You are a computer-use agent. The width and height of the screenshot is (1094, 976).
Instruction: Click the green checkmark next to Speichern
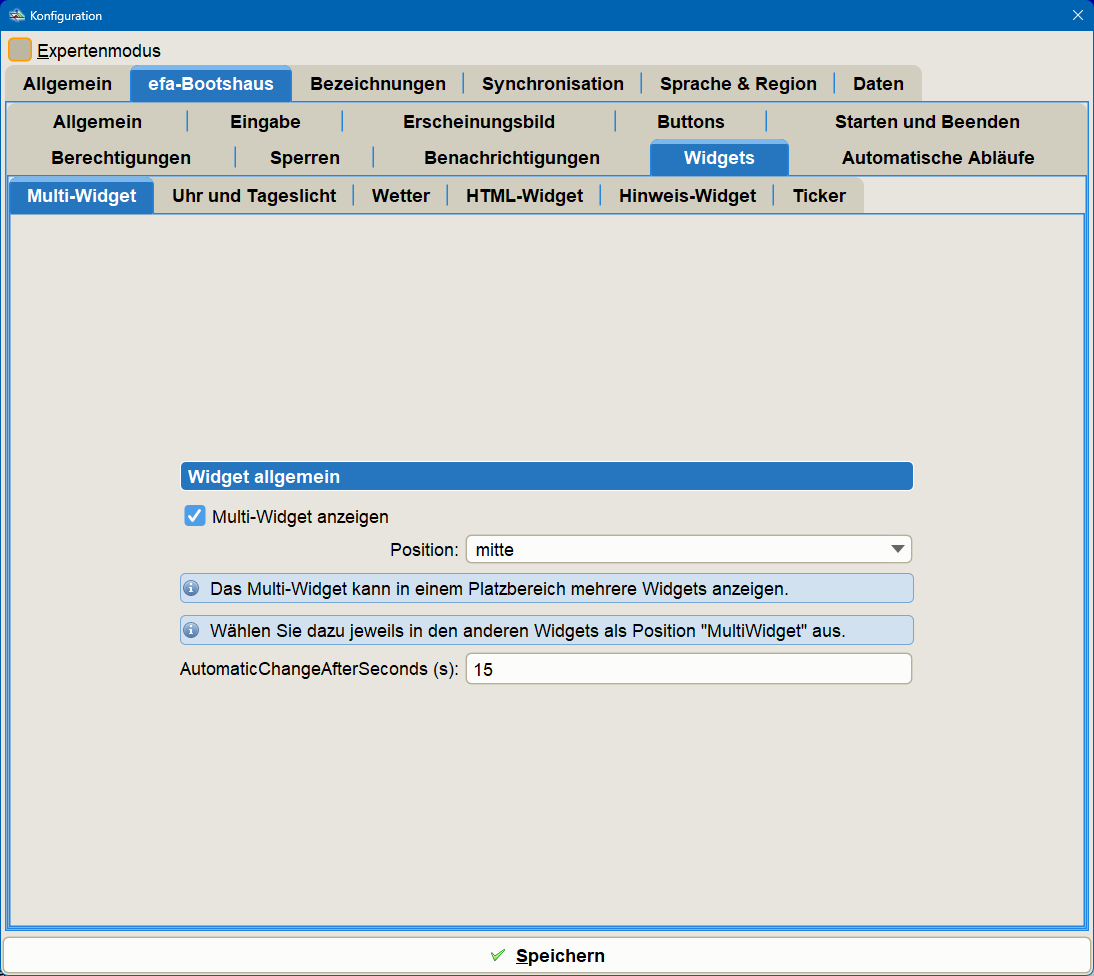(x=498, y=955)
